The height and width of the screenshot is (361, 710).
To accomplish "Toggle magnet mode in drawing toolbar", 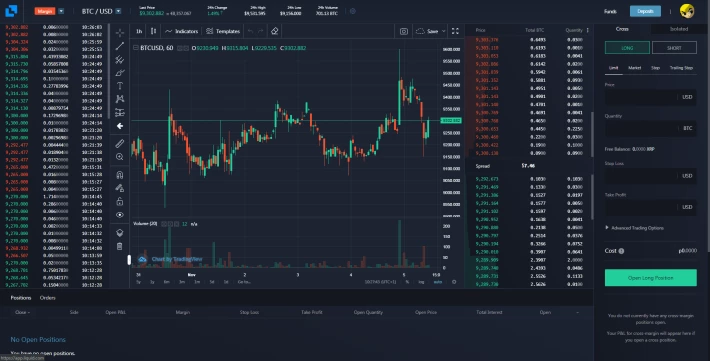I will [120, 175].
